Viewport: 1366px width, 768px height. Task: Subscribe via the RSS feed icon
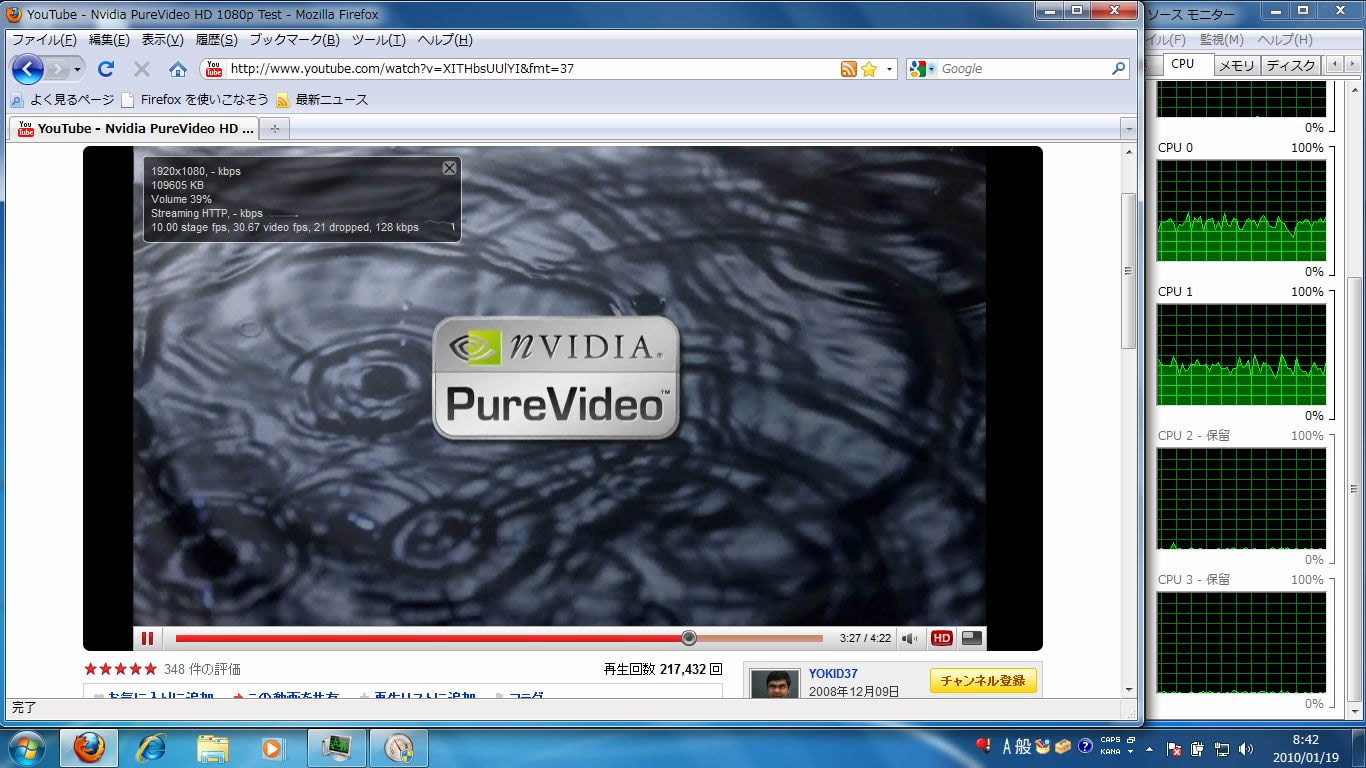tap(848, 69)
